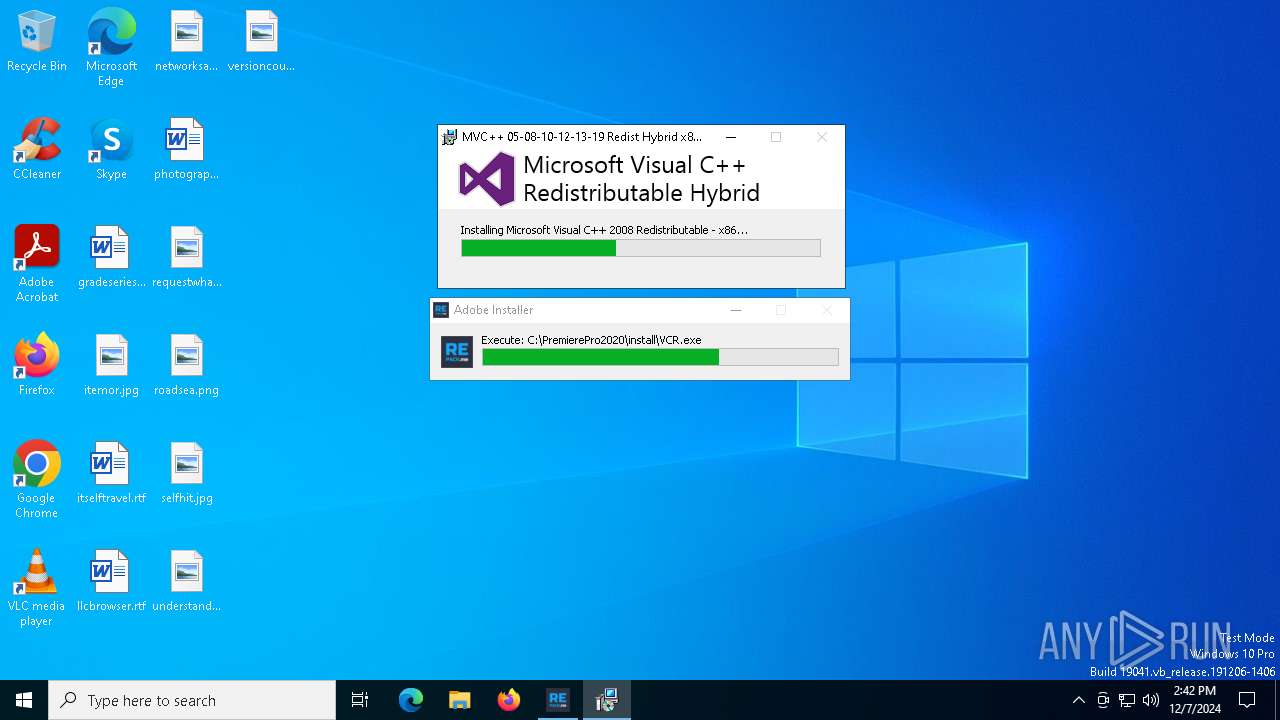This screenshot has width=1280, height=720.
Task: Open Firefox from the taskbar
Action: pos(508,700)
